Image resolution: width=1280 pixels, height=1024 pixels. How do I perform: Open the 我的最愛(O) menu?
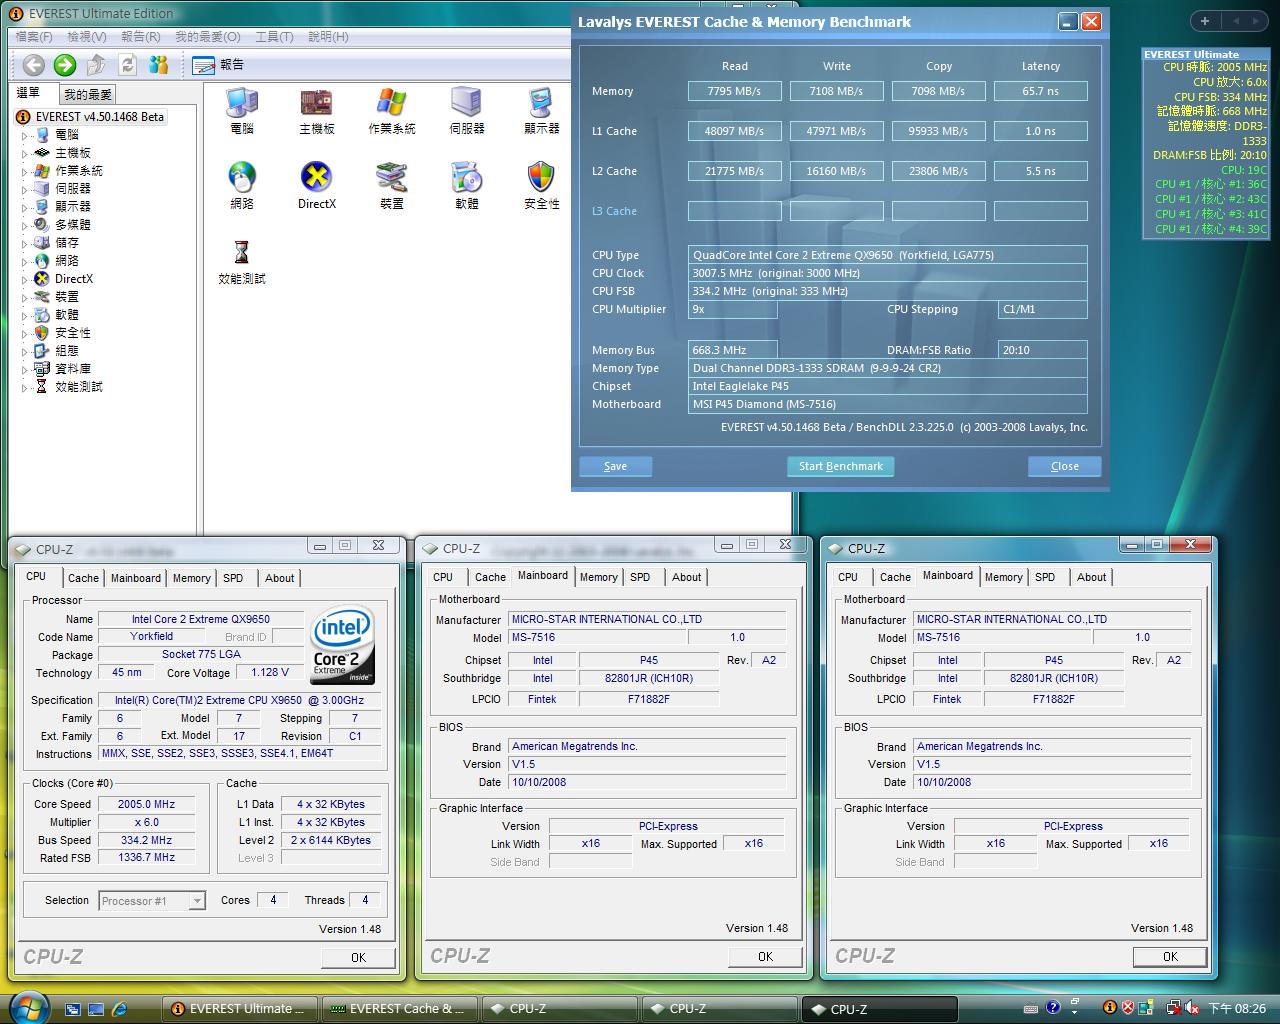pos(207,37)
